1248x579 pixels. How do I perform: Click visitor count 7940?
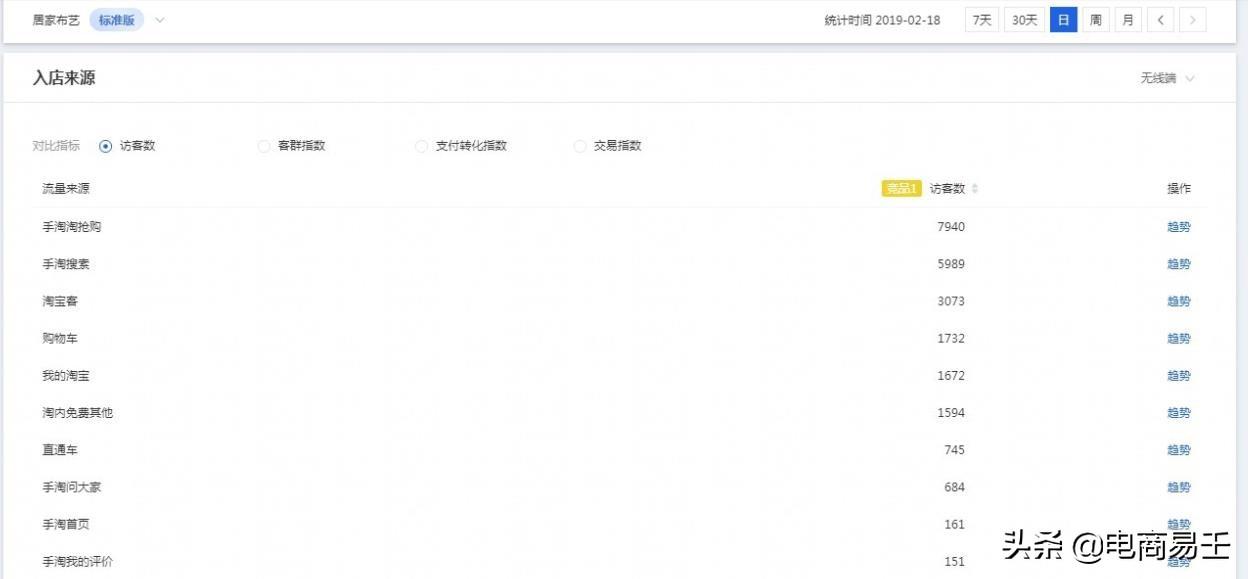click(x=951, y=227)
